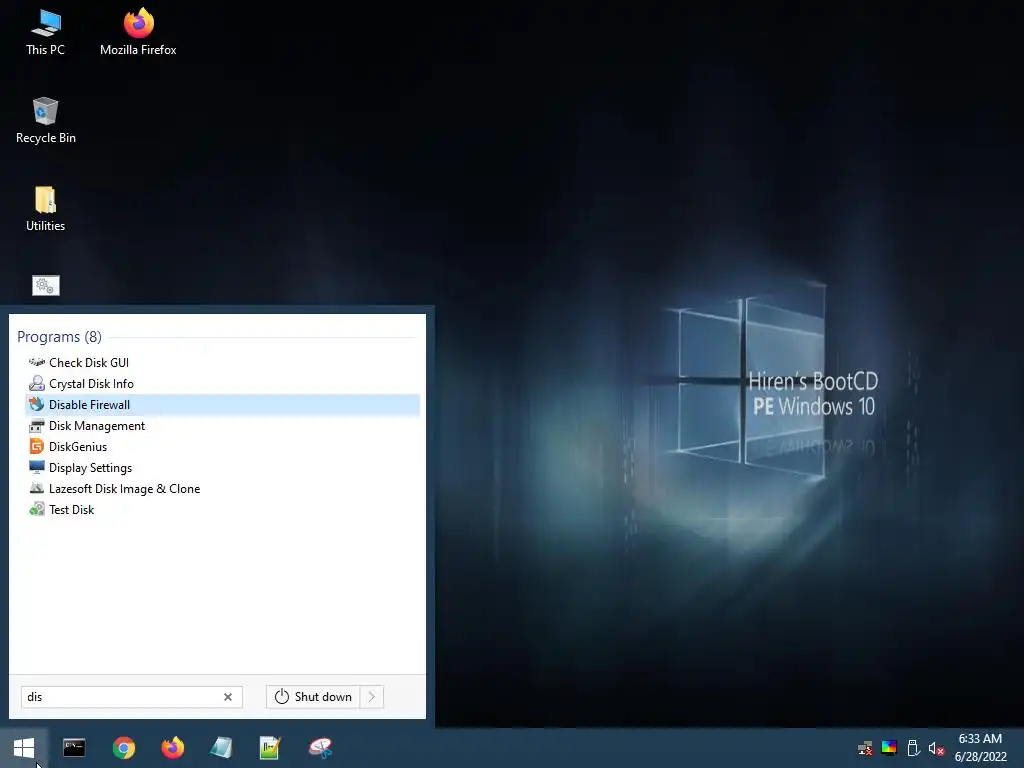Image resolution: width=1024 pixels, height=768 pixels.
Task: Select 'Disable Firewall' result
Action: [222, 404]
